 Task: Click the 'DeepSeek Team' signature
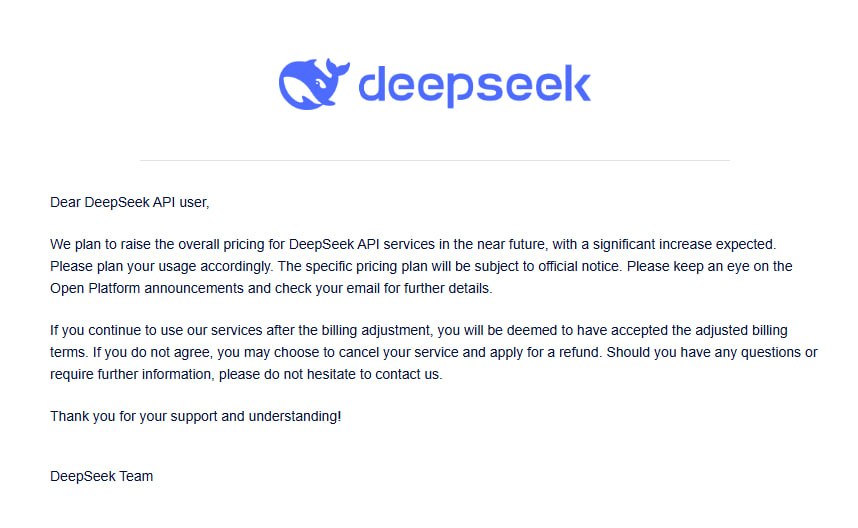coord(102,477)
